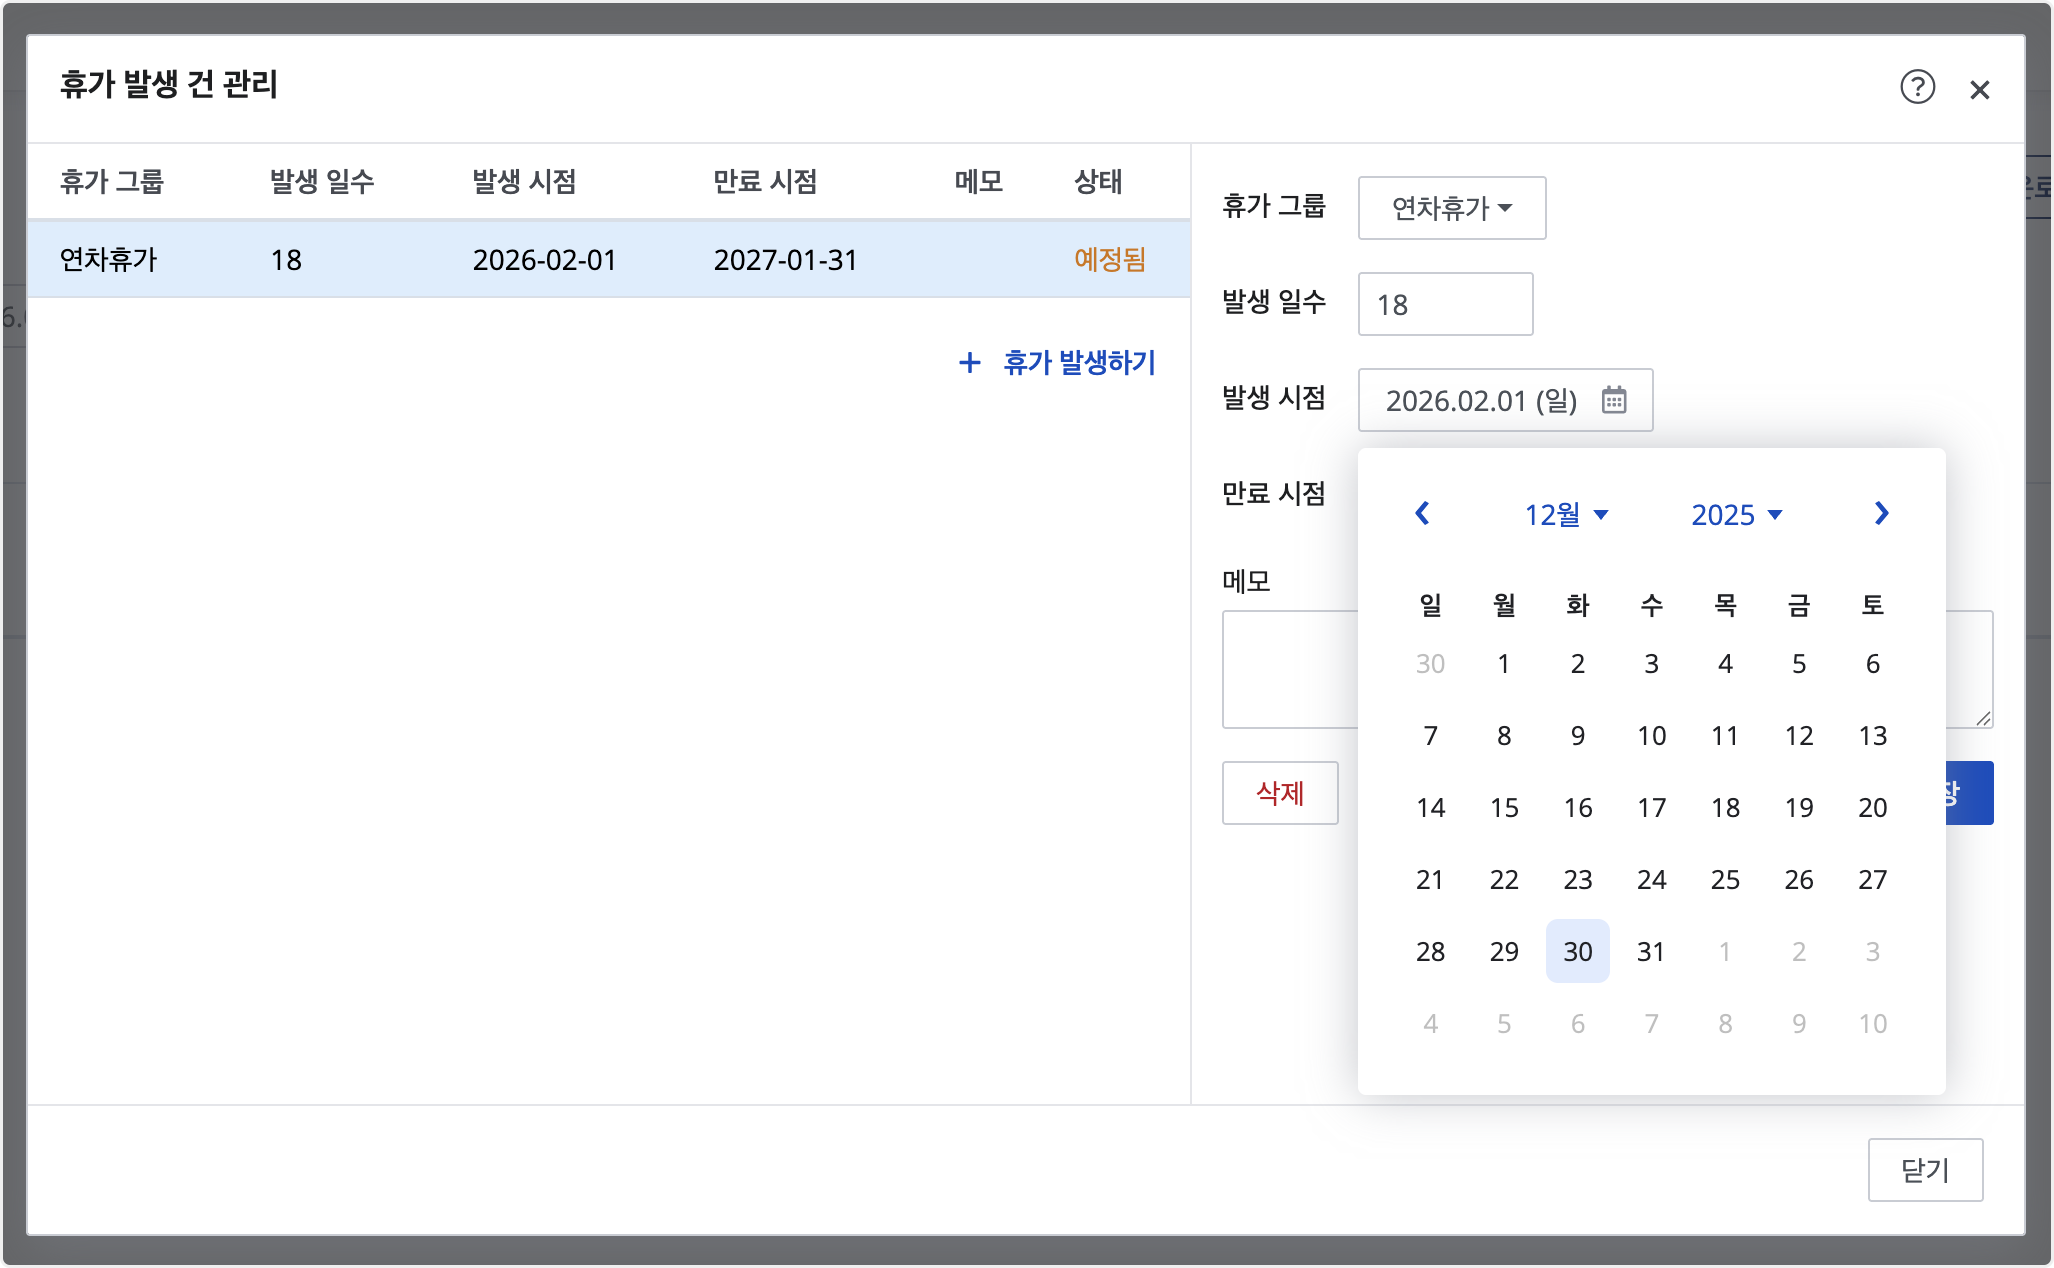Expand the 연차휴가 group dropdown

[1451, 208]
